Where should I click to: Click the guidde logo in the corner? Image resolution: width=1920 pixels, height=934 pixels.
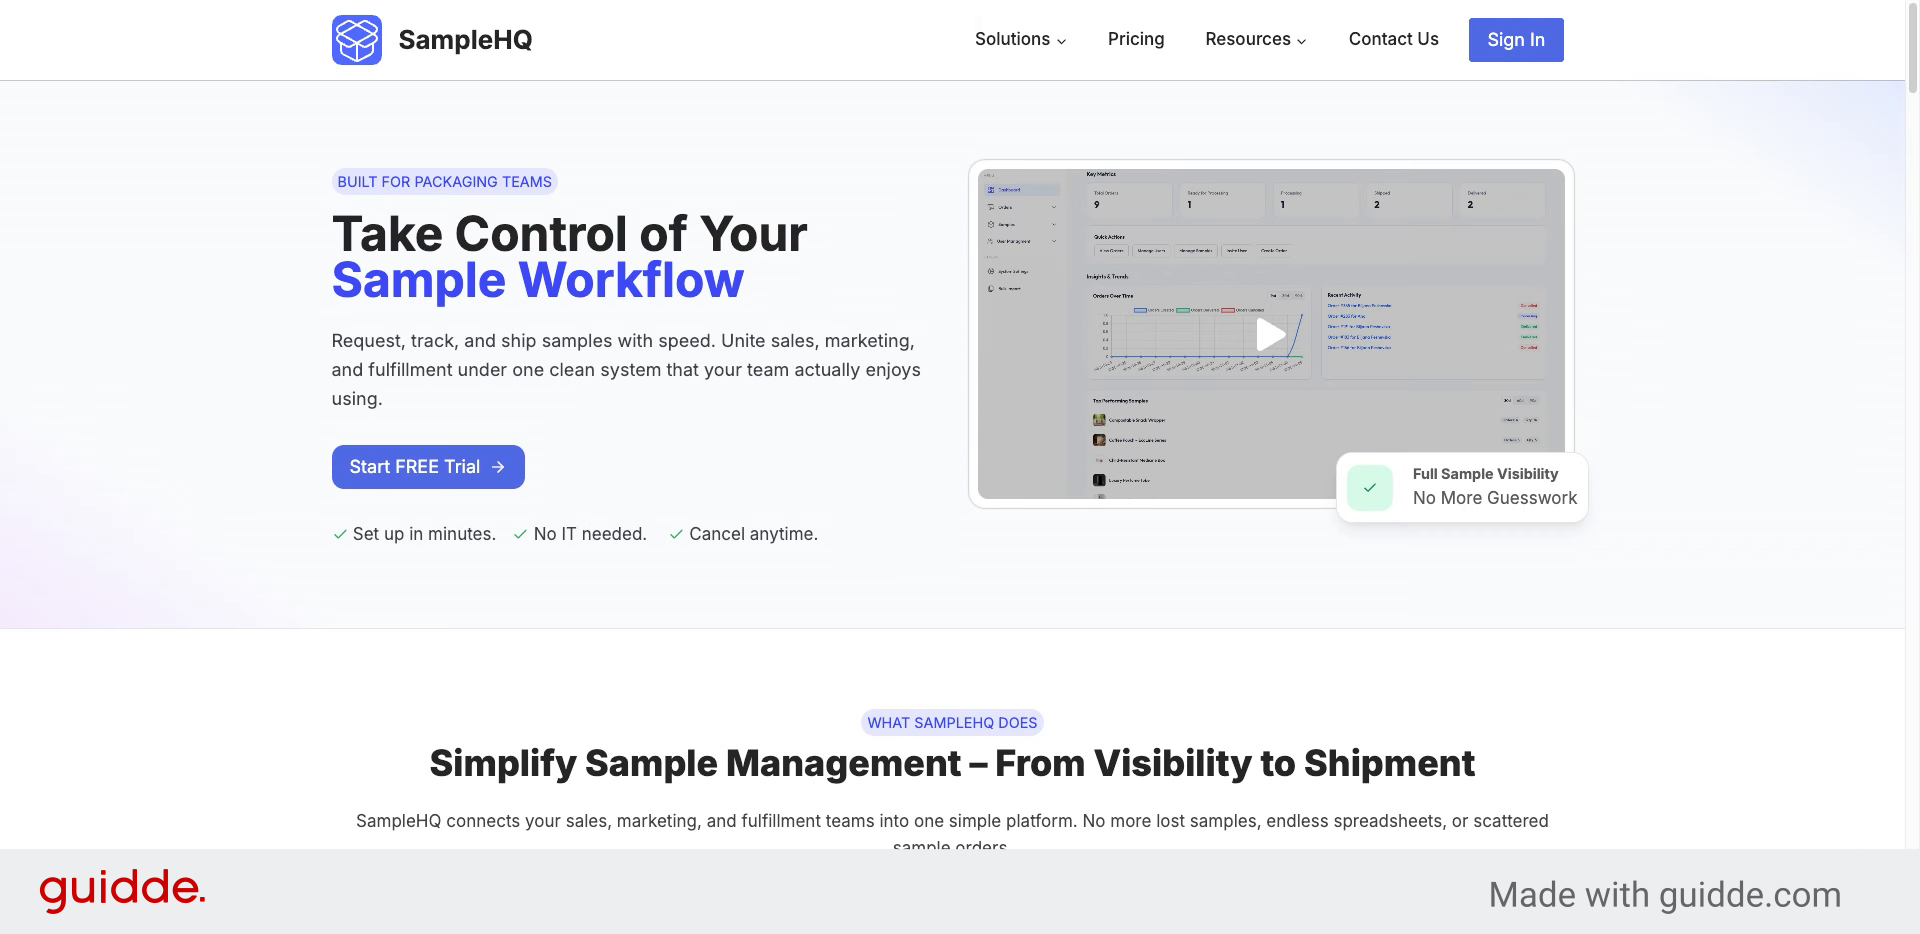point(122,889)
